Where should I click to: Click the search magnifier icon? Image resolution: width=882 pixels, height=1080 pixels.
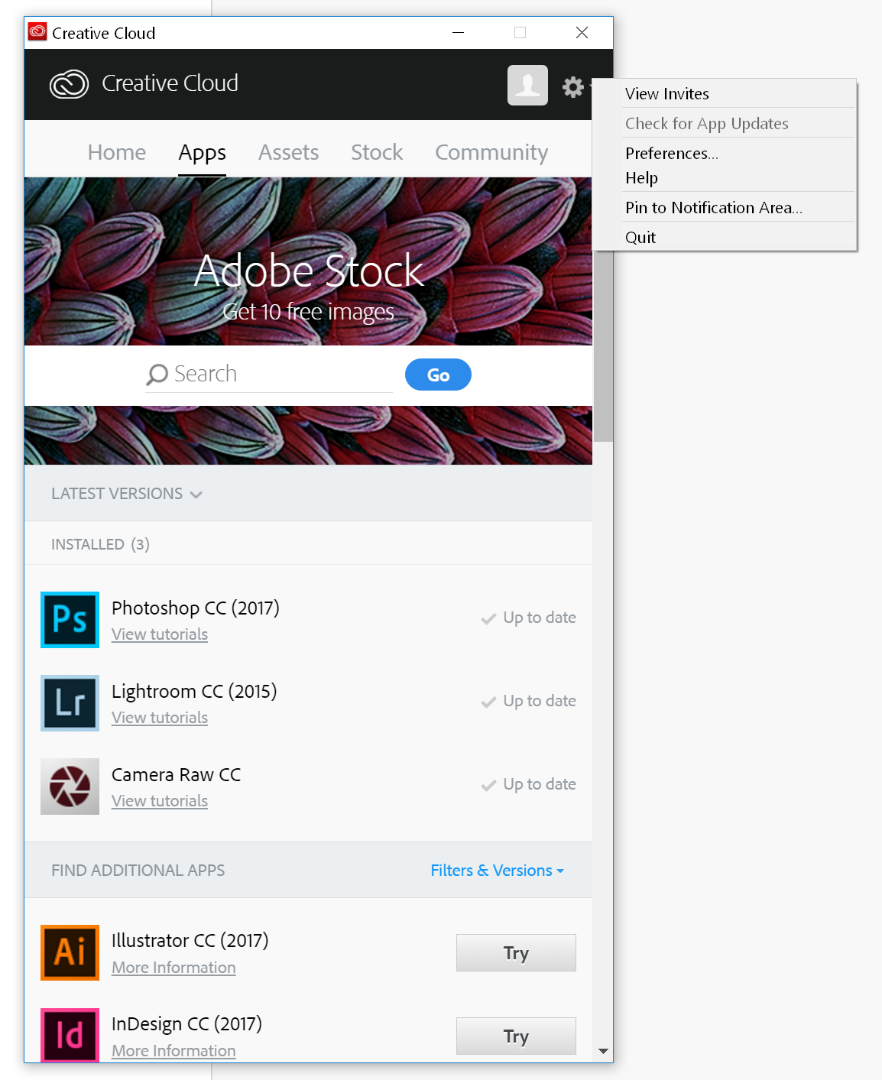(x=157, y=374)
